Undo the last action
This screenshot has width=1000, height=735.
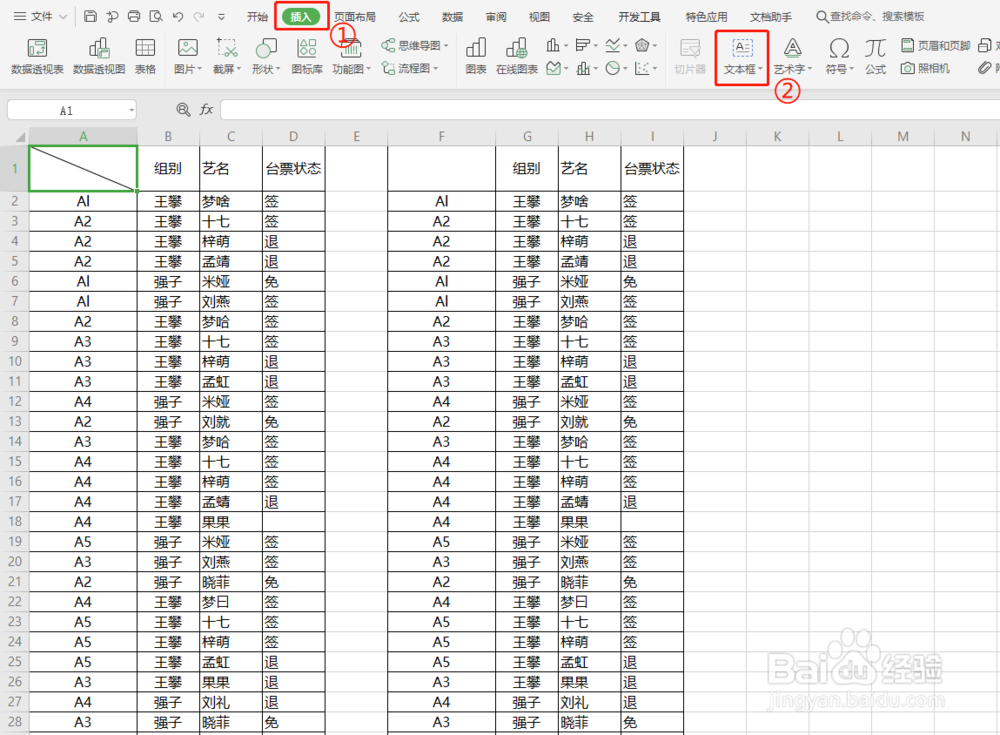pos(178,17)
